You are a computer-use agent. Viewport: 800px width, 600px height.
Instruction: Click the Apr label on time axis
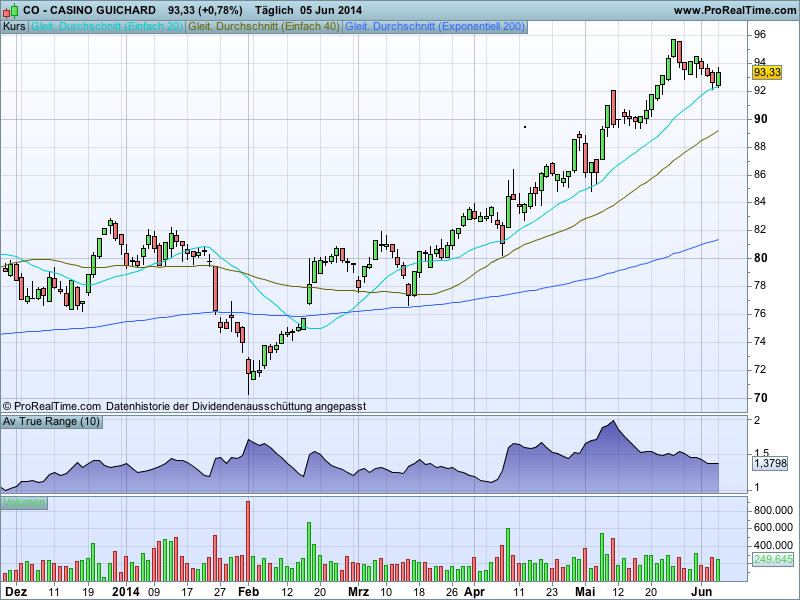pyautogui.click(x=474, y=592)
